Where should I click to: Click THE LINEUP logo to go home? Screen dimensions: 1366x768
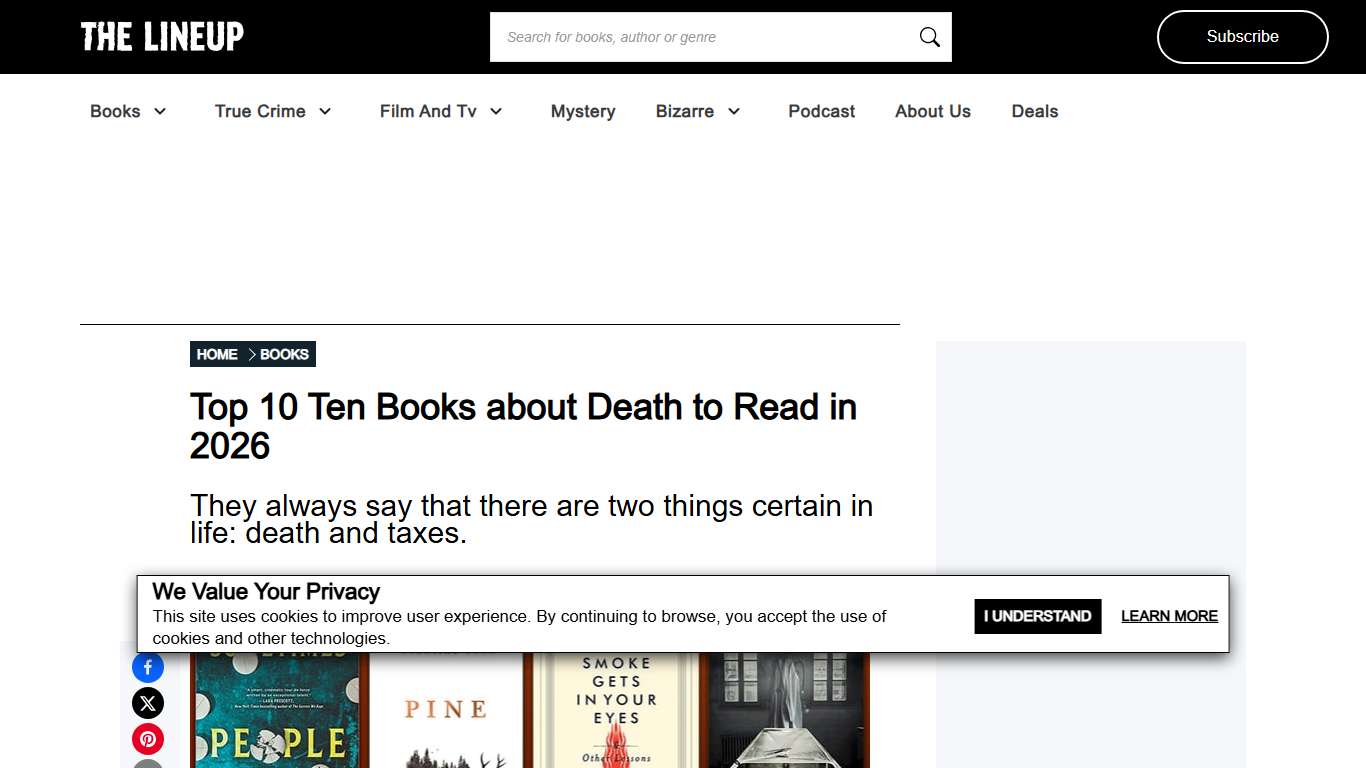(x=161, y=36)
